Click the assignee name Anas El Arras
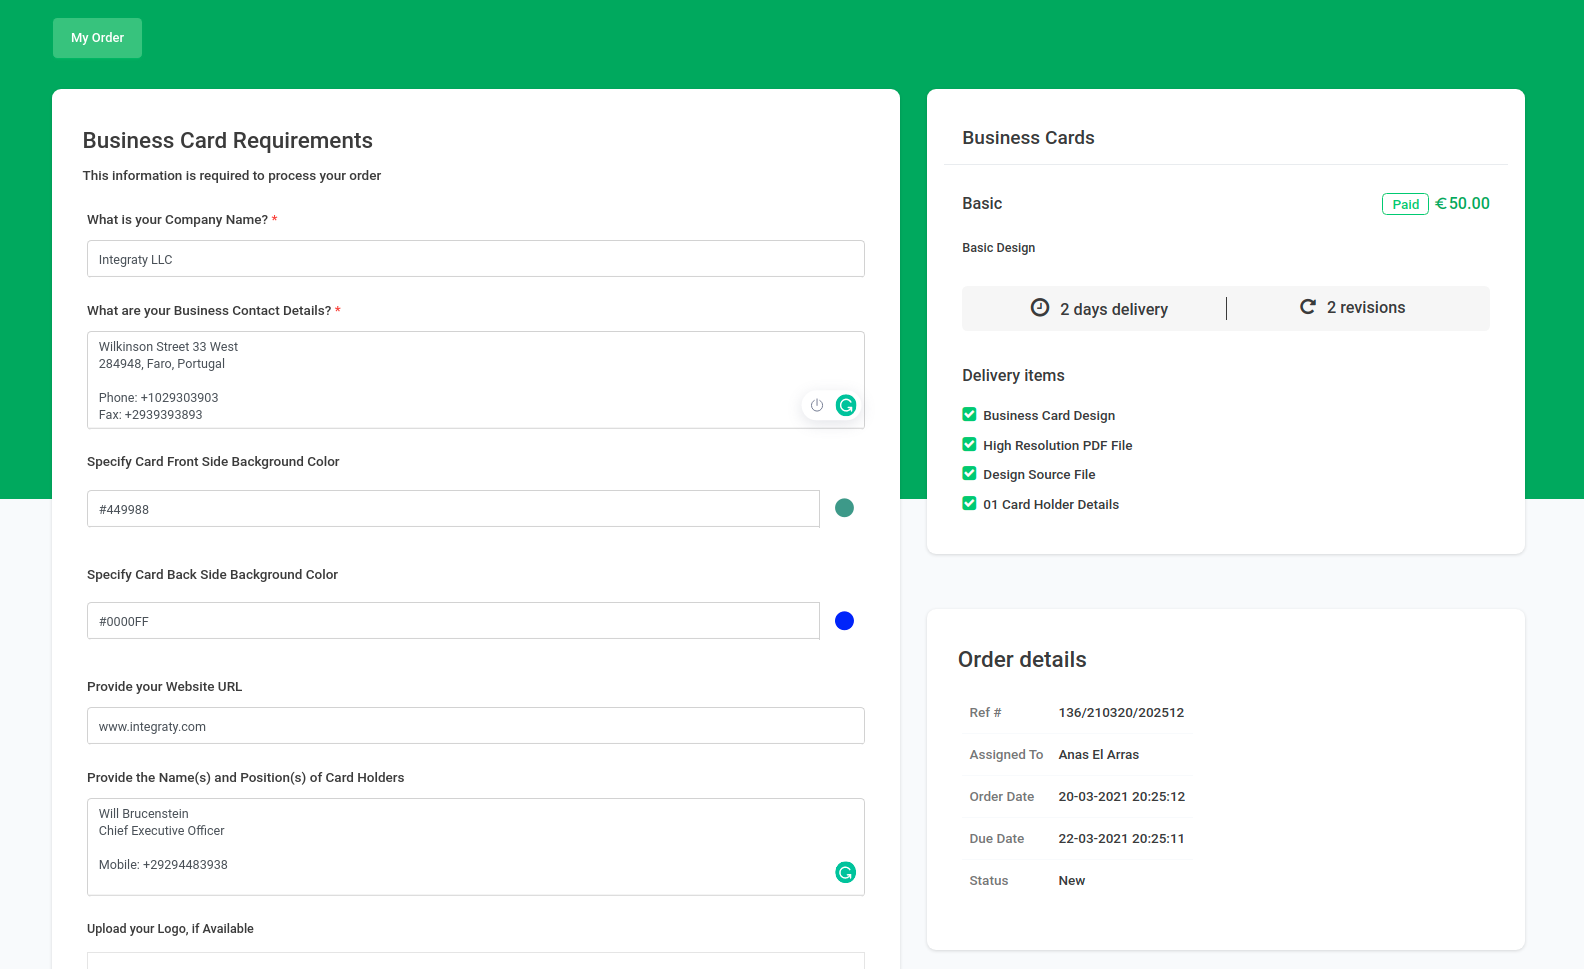The height and width of the screenshot is (969, 1584). [x=1099, y=755]
